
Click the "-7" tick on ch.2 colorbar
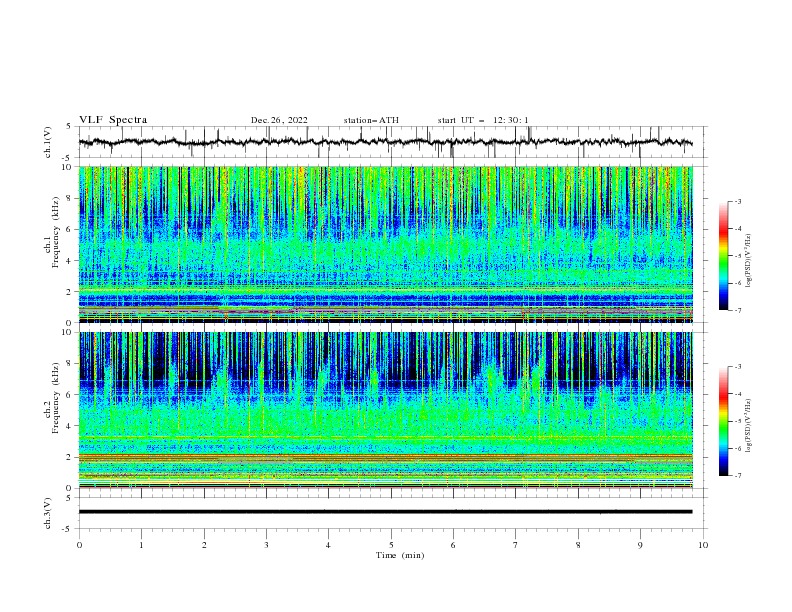(x=737, y=475)
